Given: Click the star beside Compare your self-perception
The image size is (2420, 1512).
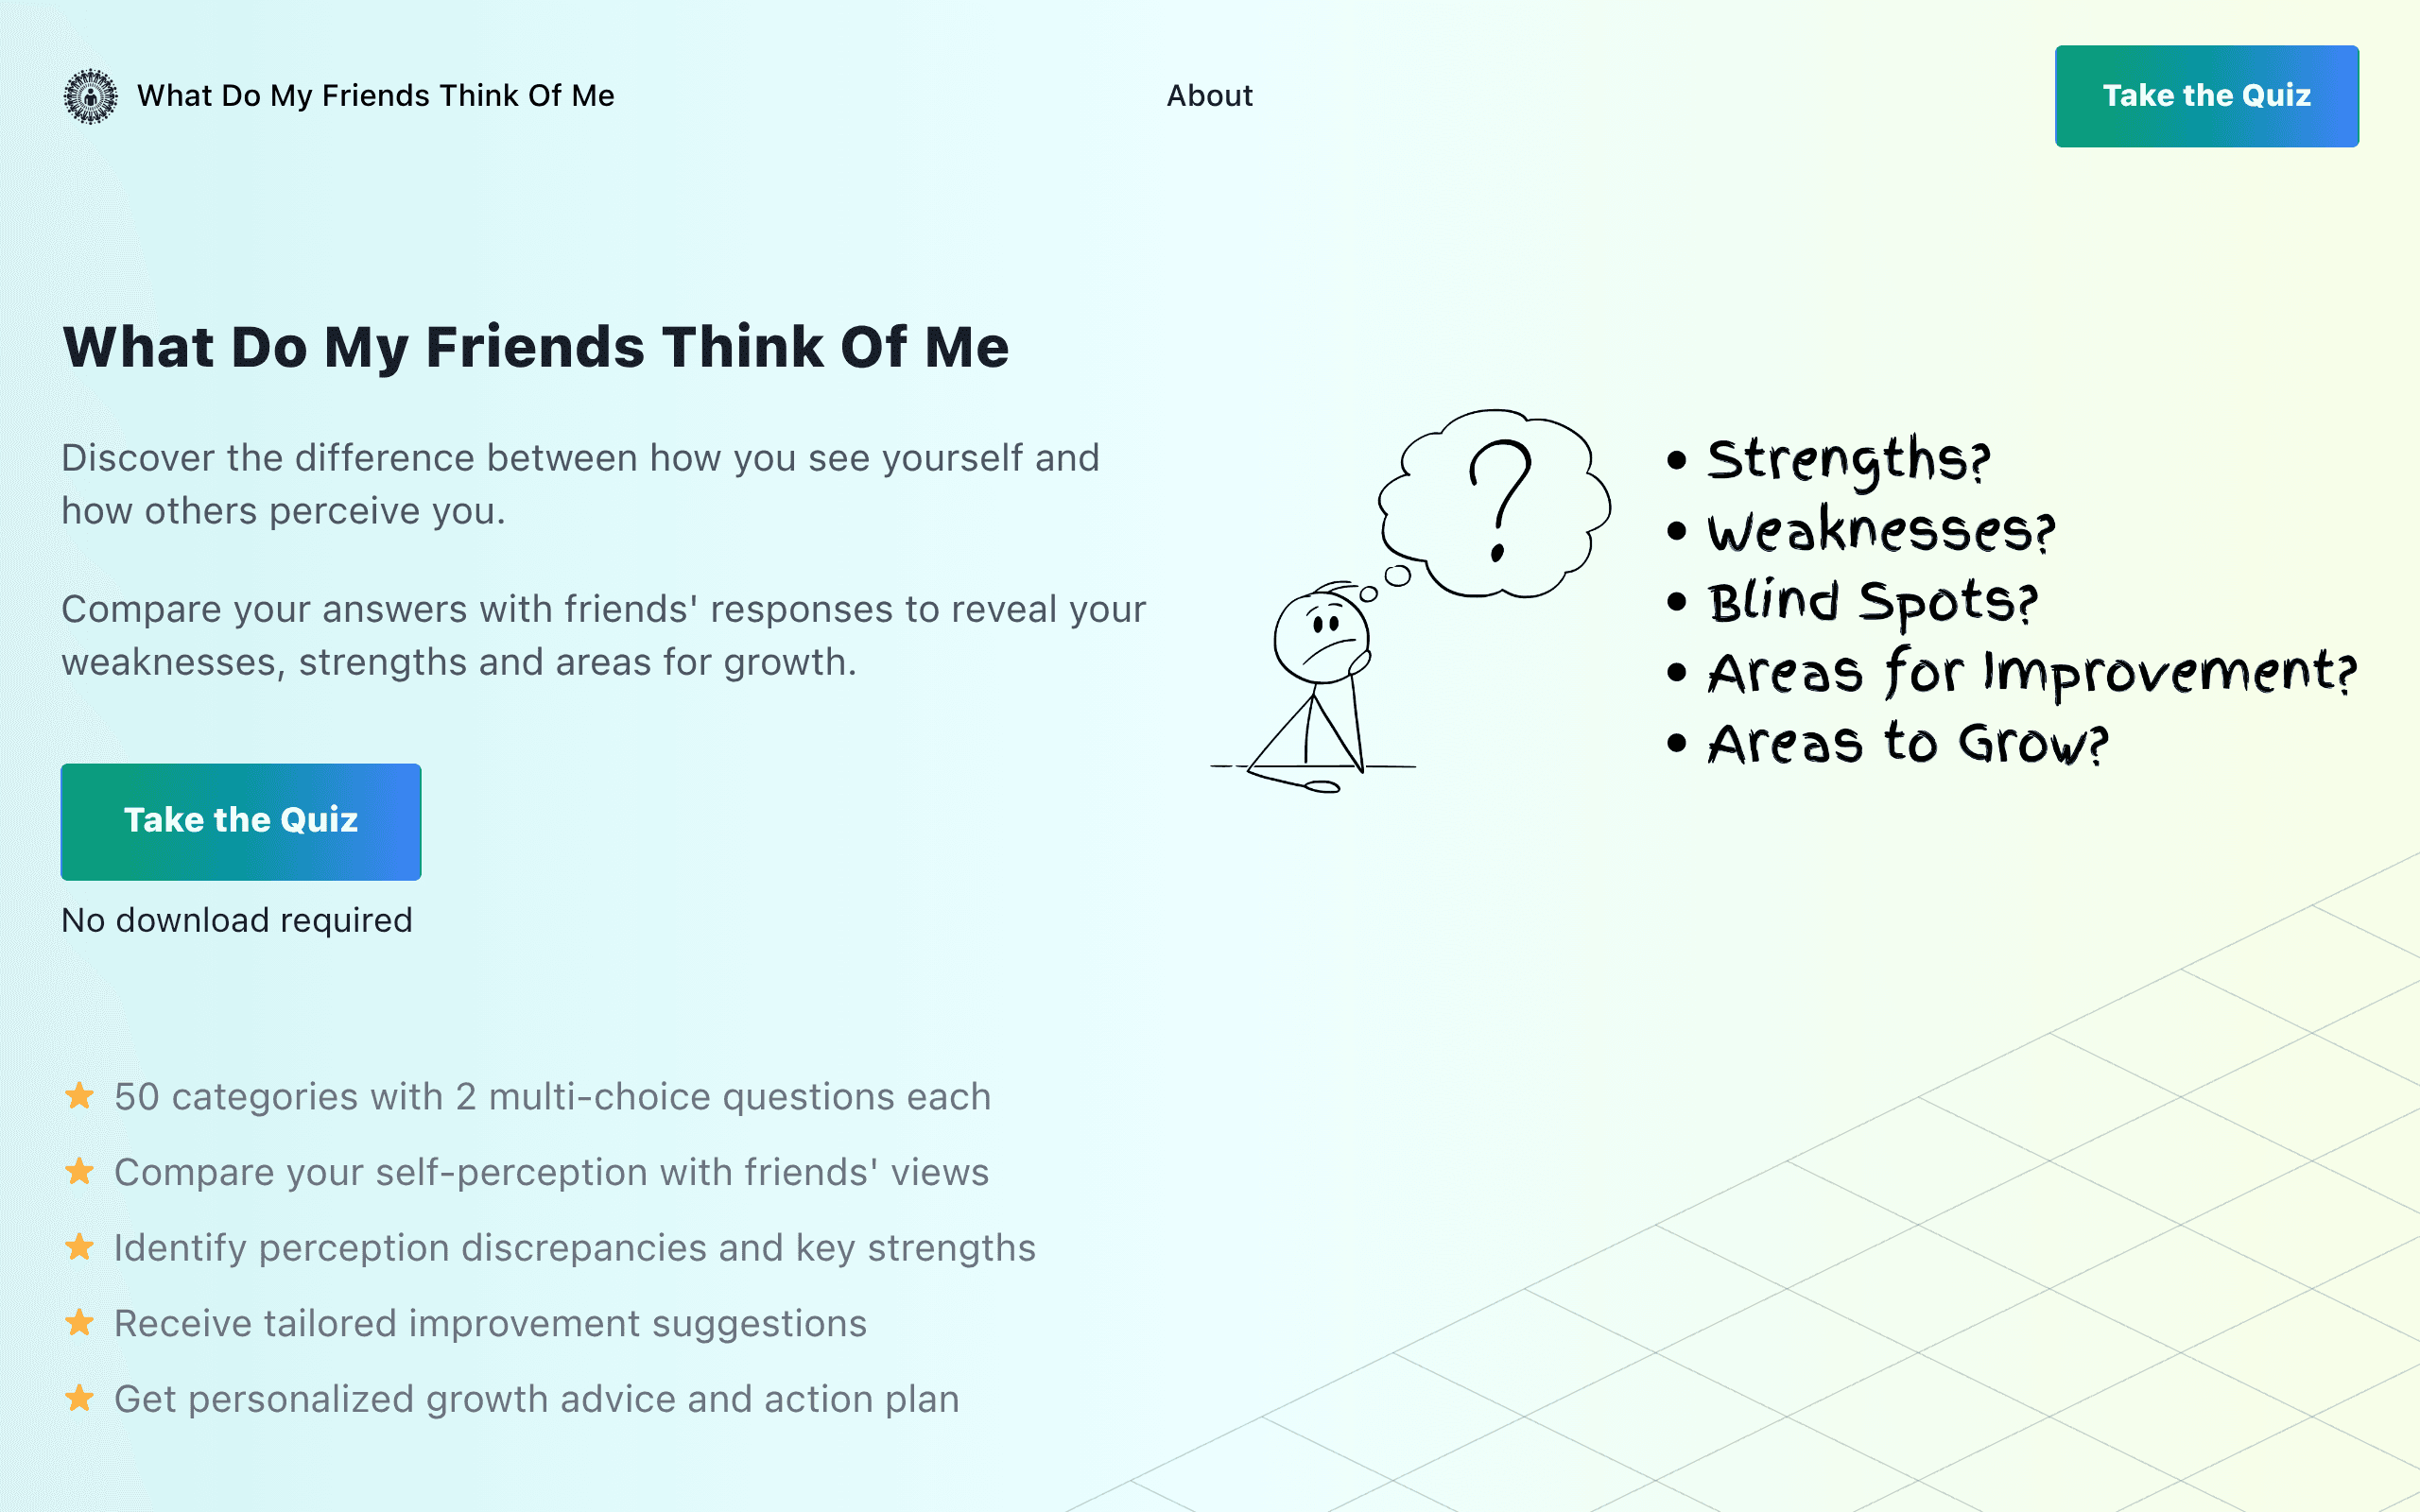Looking at the screenshot, I should [x=80, y=1171].
